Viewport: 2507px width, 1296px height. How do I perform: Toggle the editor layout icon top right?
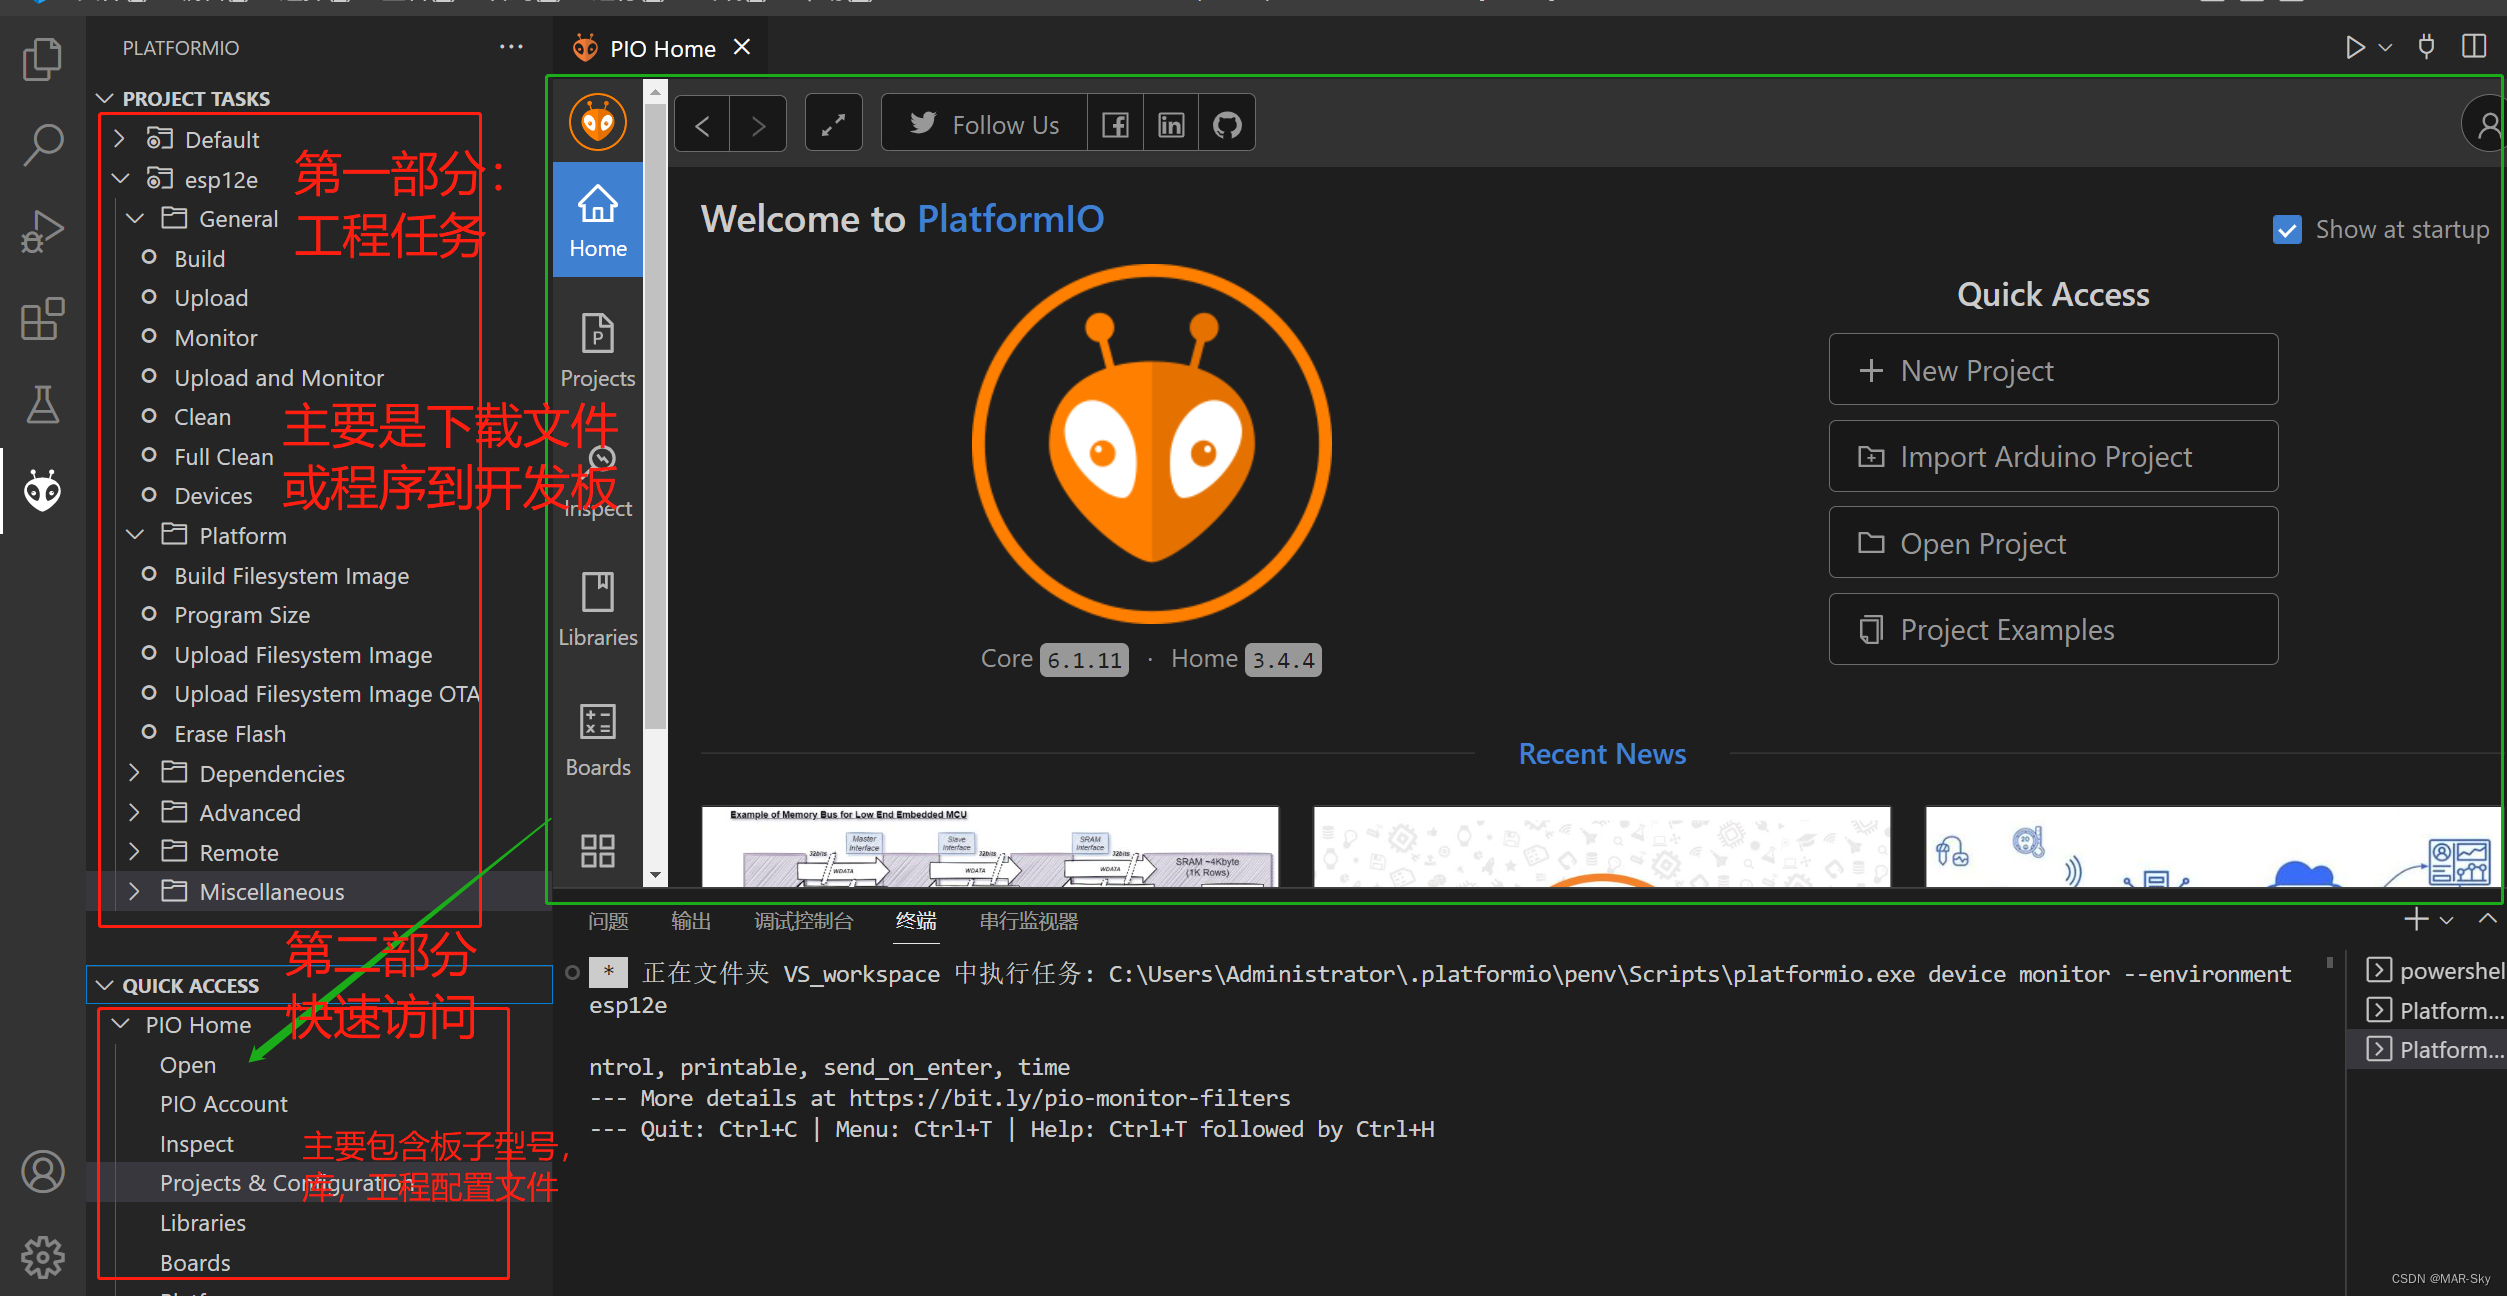pos(2475,46)
